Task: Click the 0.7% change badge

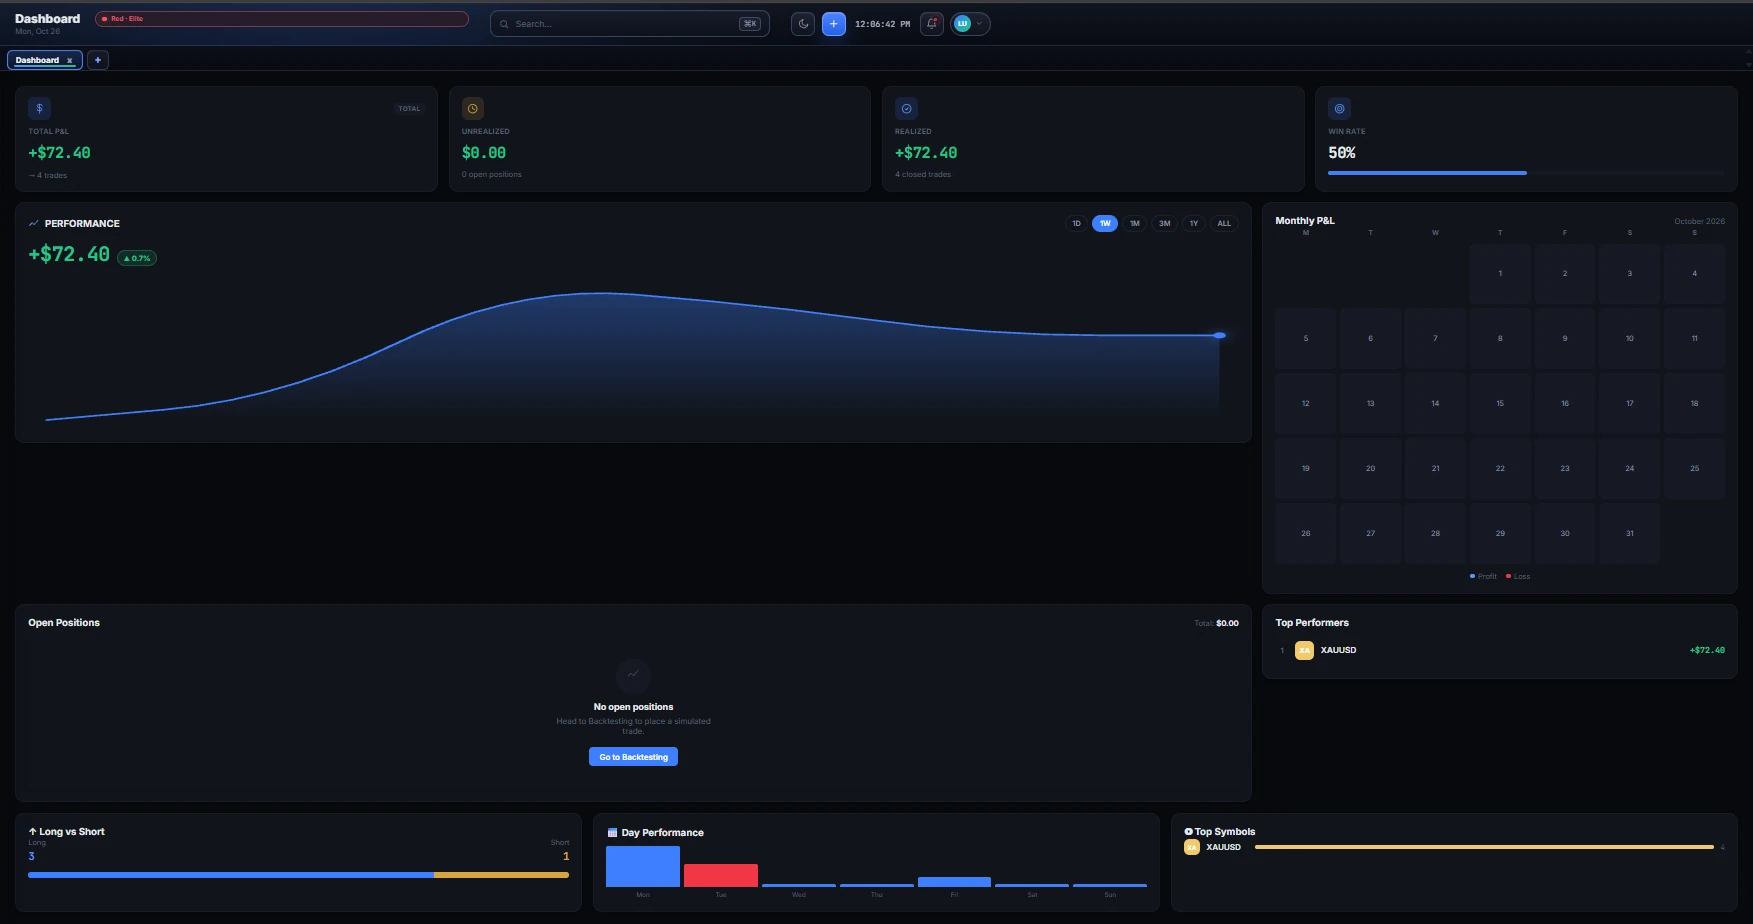Action: [137, 258]
